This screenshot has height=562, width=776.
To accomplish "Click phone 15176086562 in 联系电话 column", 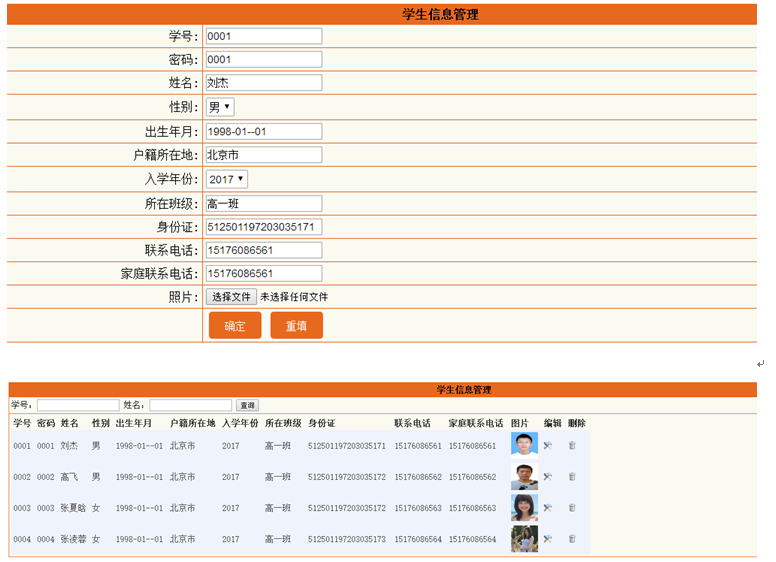I will (x=418, y=477).
